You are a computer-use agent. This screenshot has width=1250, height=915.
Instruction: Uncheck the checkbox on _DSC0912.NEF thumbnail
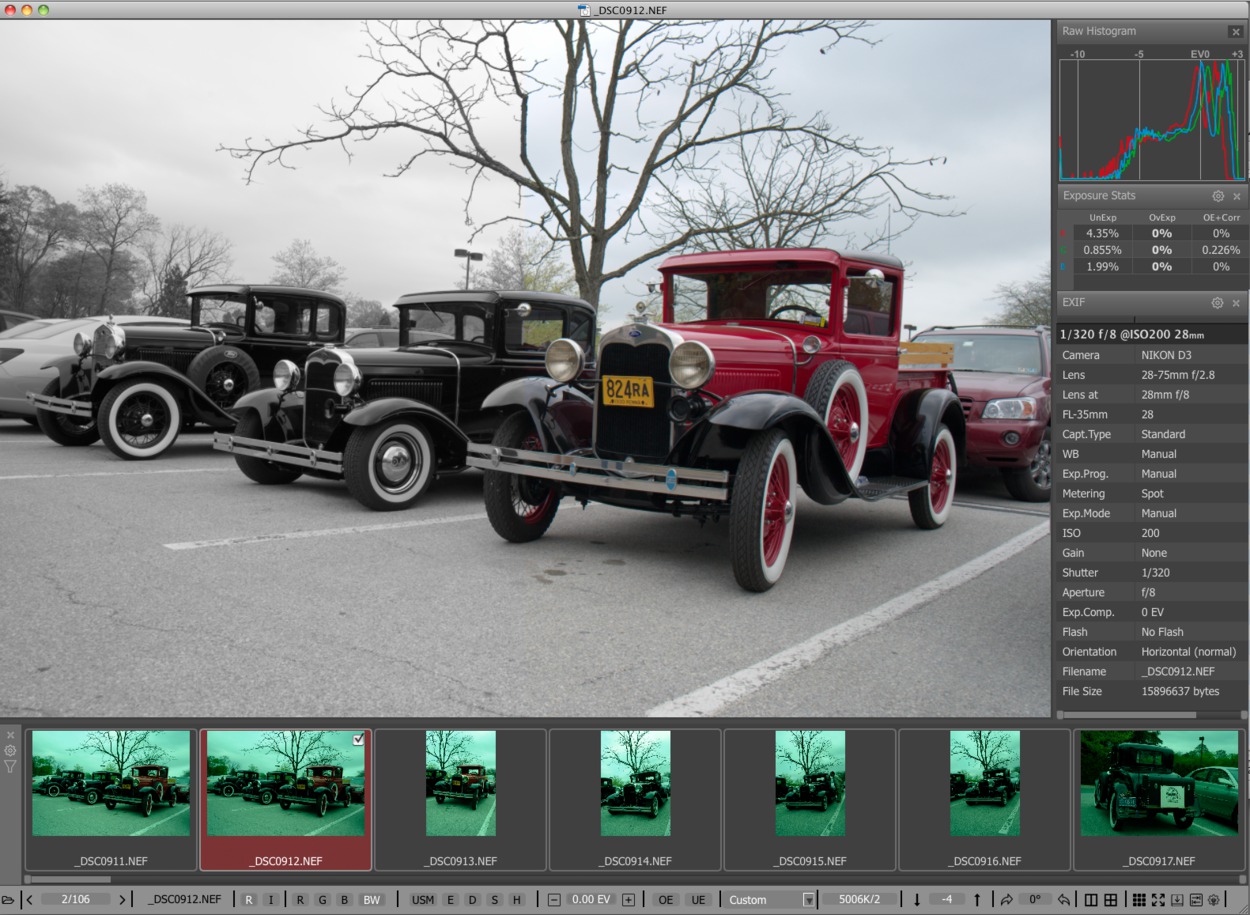[x=359, y=739]
